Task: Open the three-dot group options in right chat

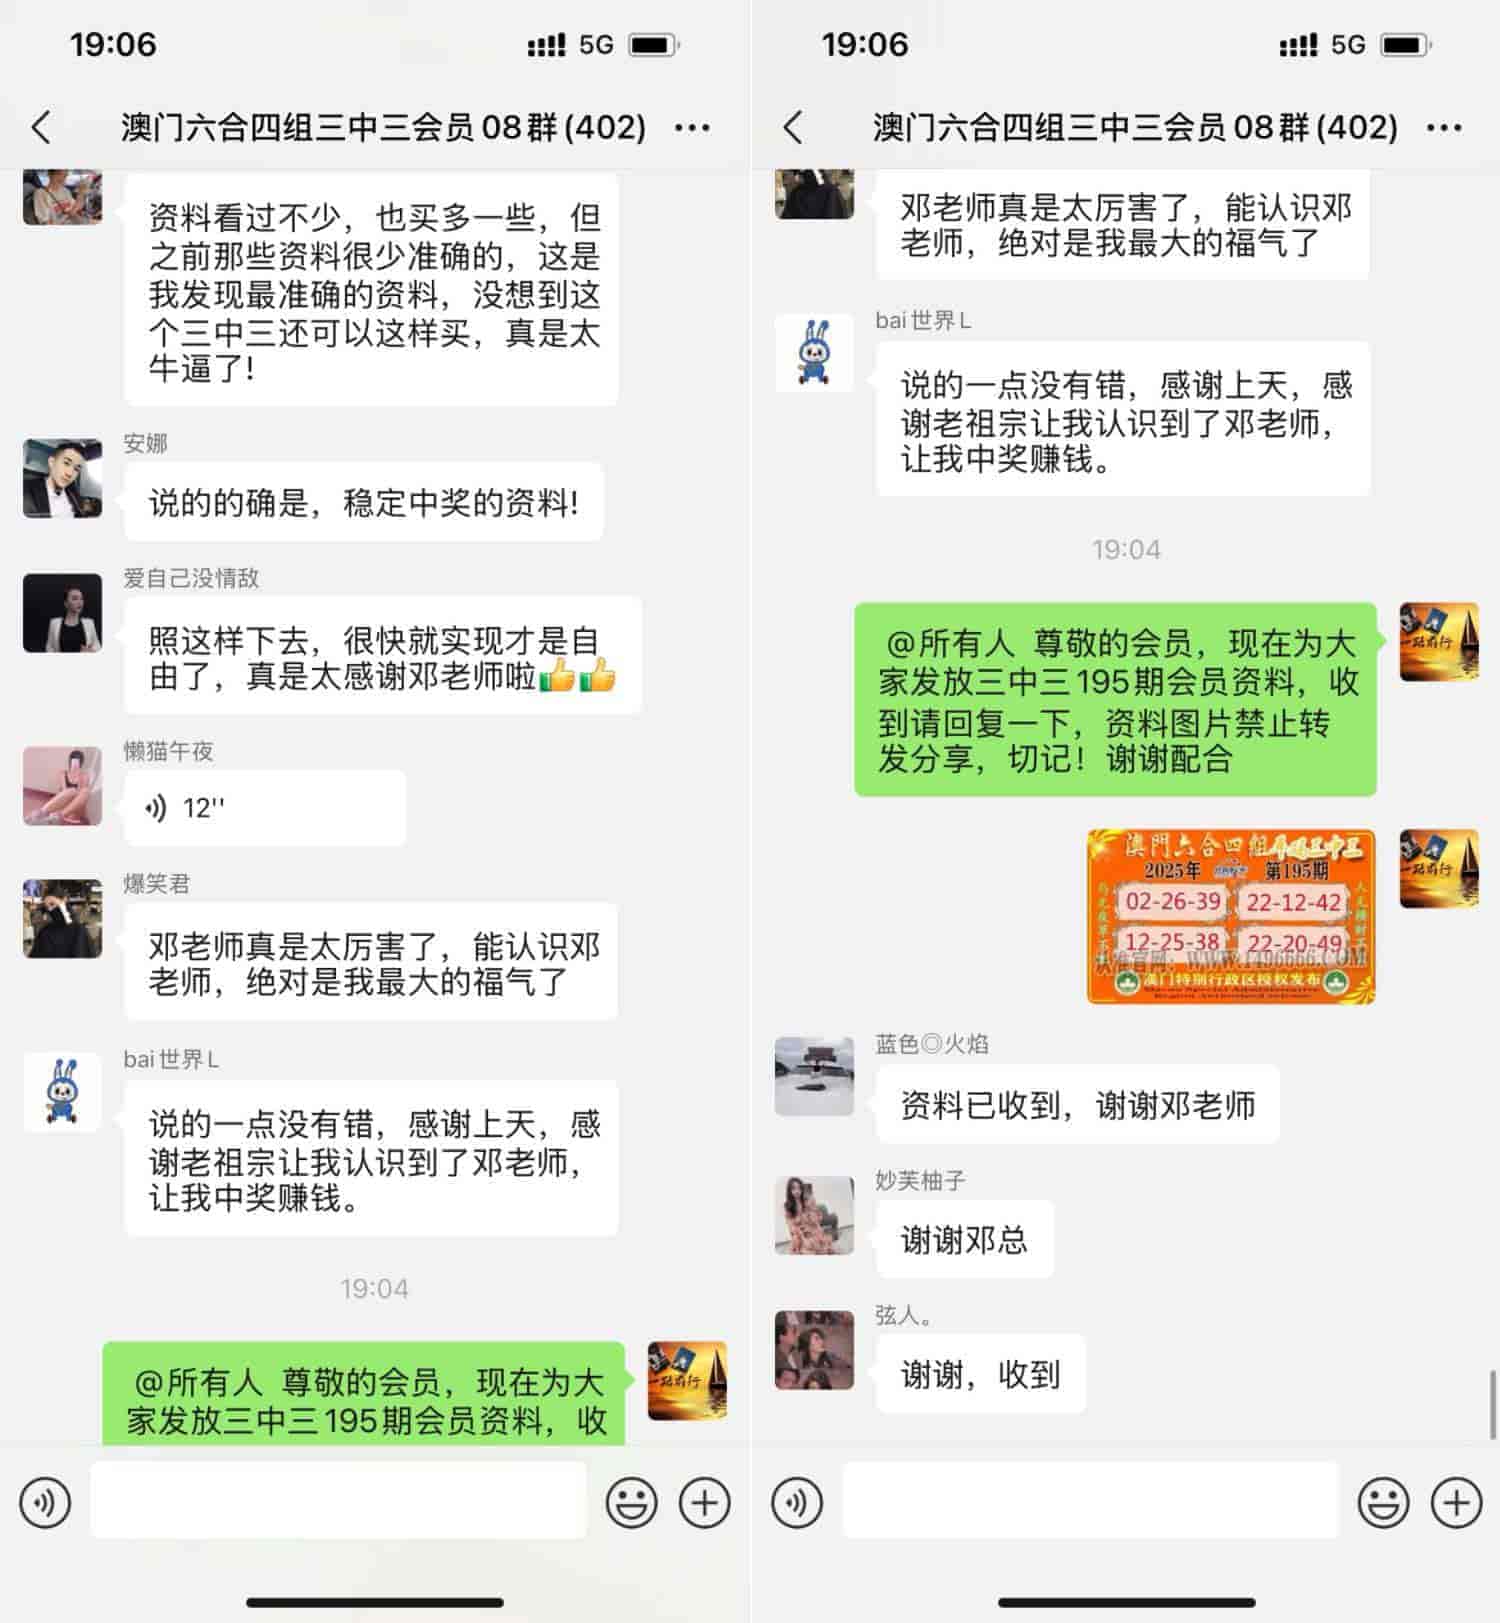Action: pyautogui.click(x=1444, y=128)
